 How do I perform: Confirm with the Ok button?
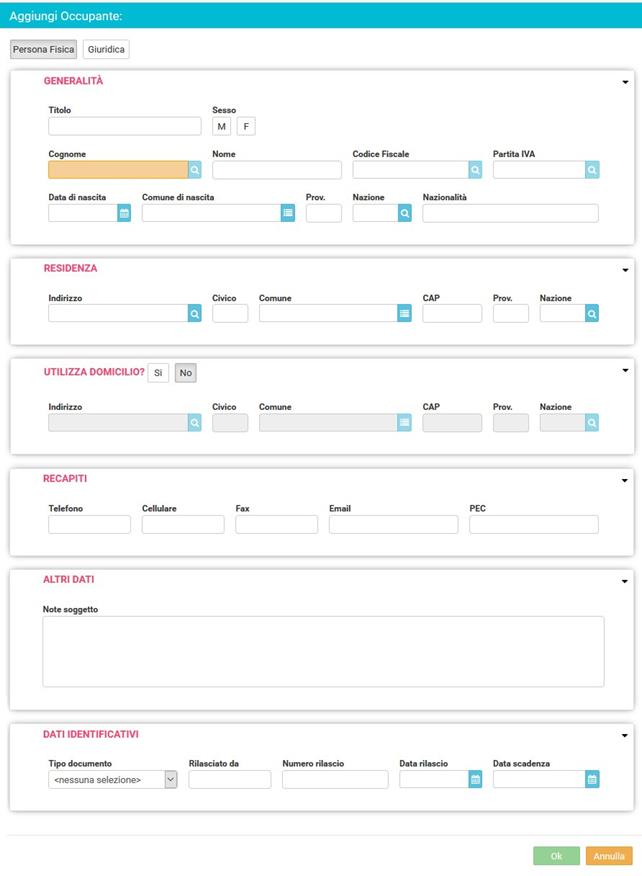point(557,856)
